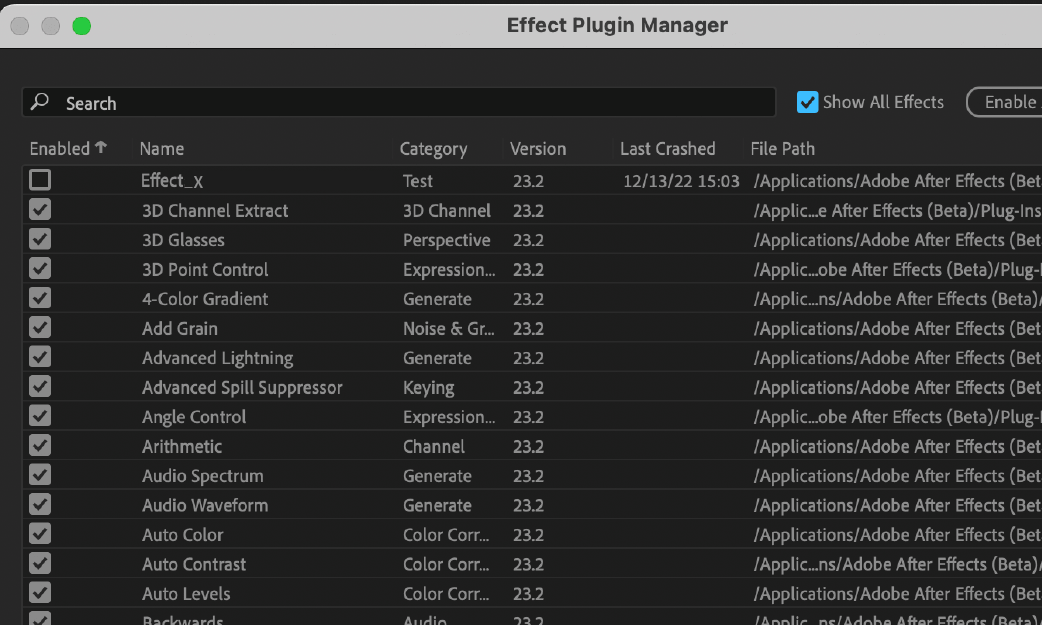Click in the Search input field
This screenshot has width=1042, height=625.
pos(400,103)
